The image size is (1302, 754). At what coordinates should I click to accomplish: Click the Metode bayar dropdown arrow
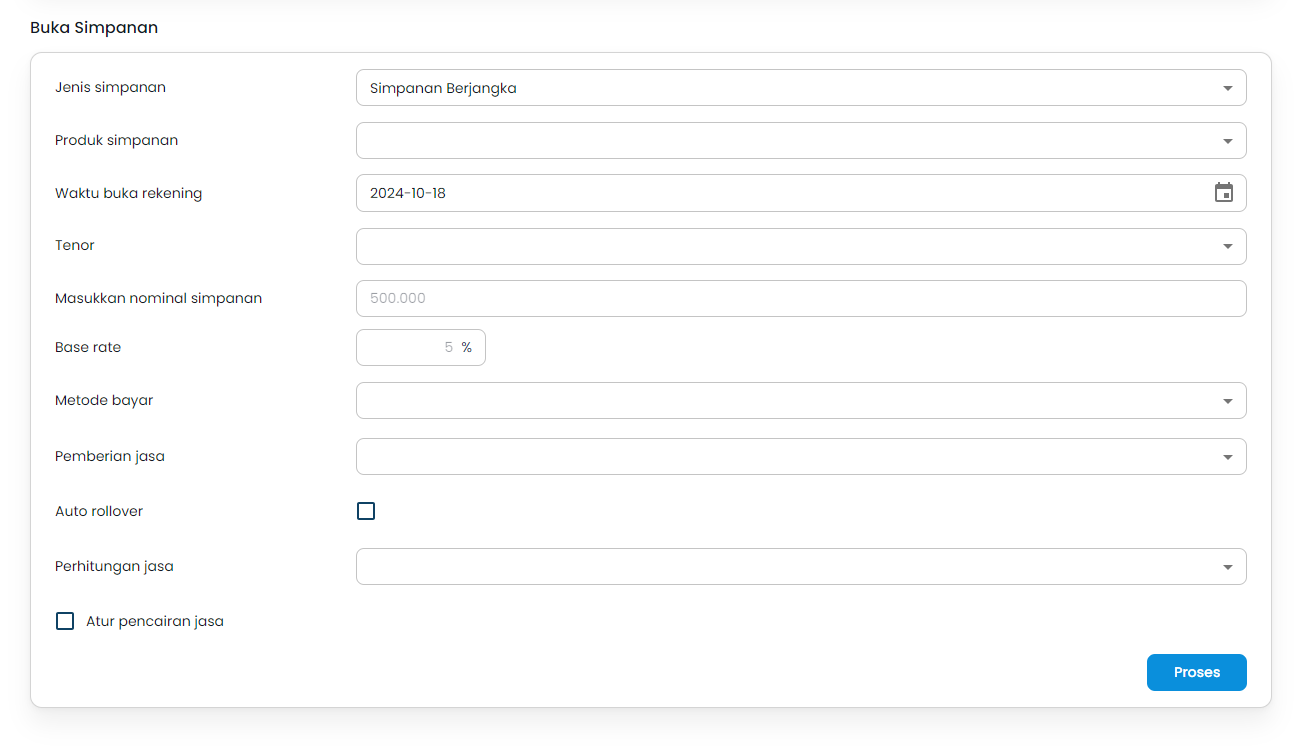pos(1228,400)
